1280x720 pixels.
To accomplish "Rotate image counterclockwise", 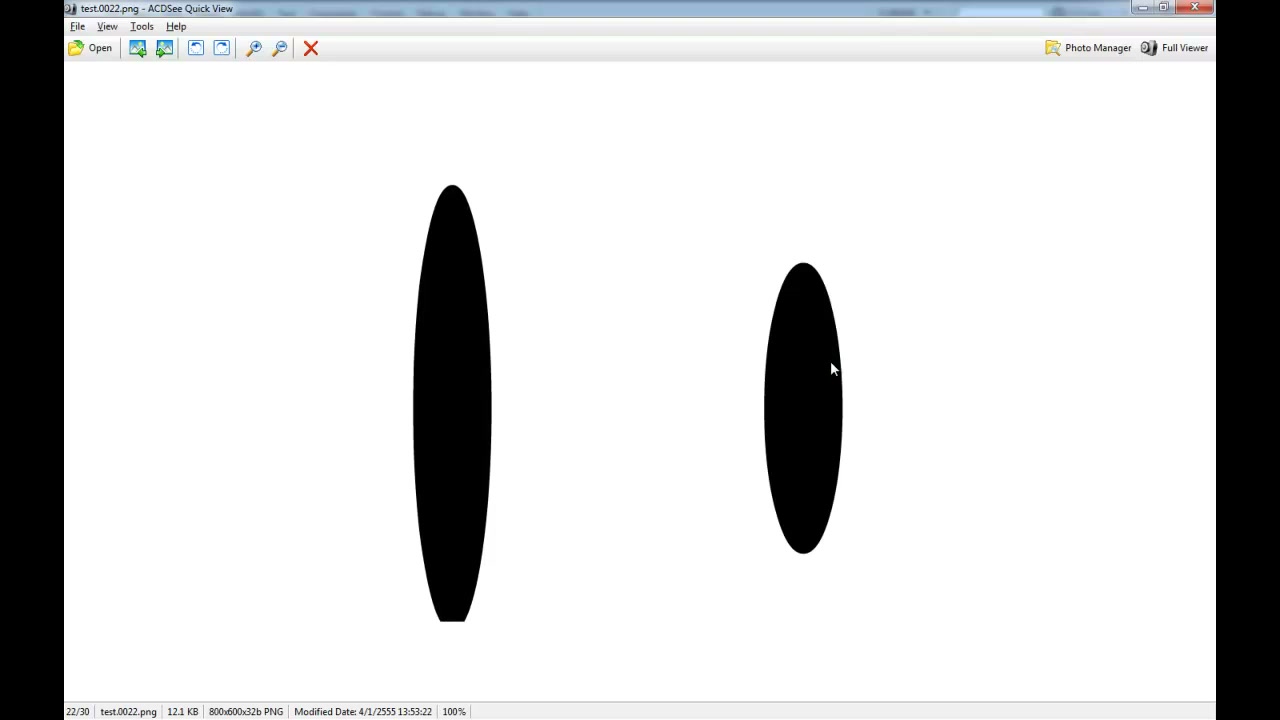I will pos(196,48).
